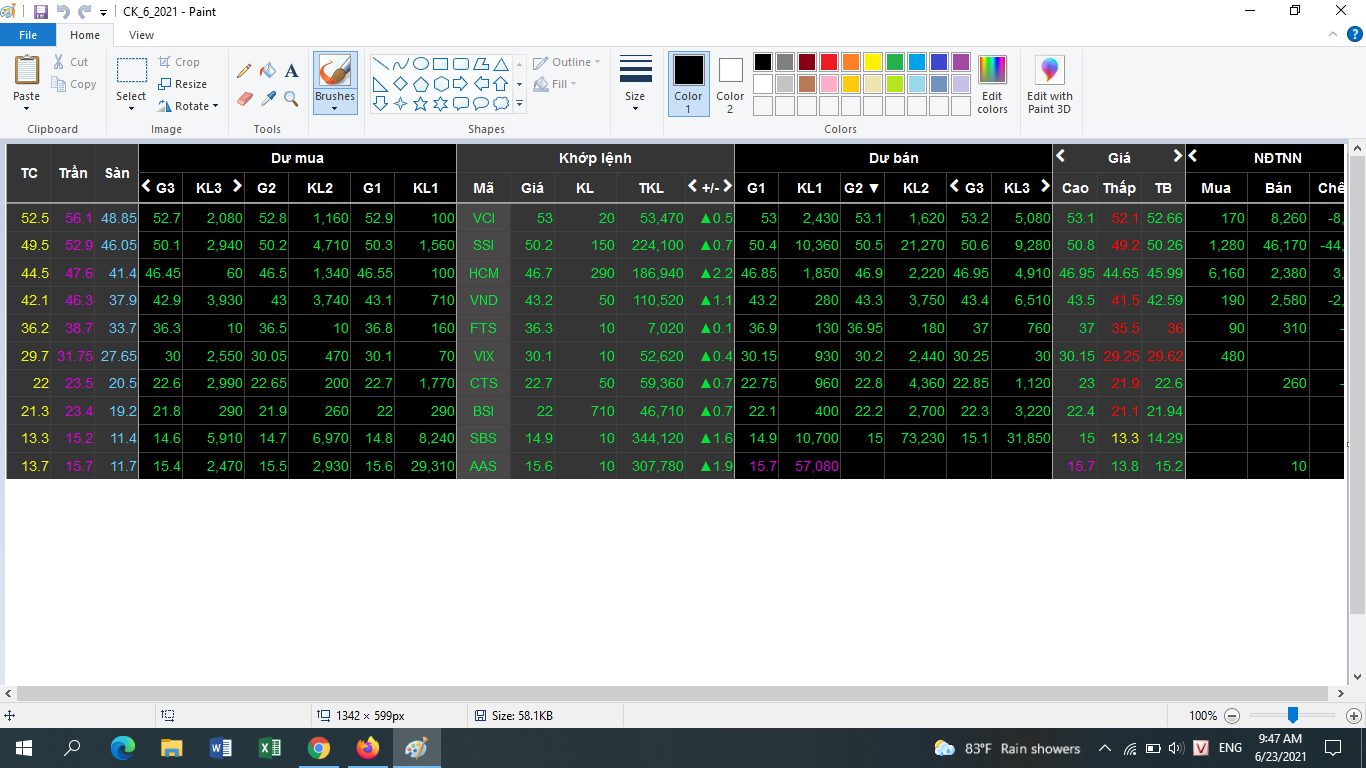Viewport: 1366px width, 768px height.
Task: Select the Eraser tool
Action: (244, 98)
